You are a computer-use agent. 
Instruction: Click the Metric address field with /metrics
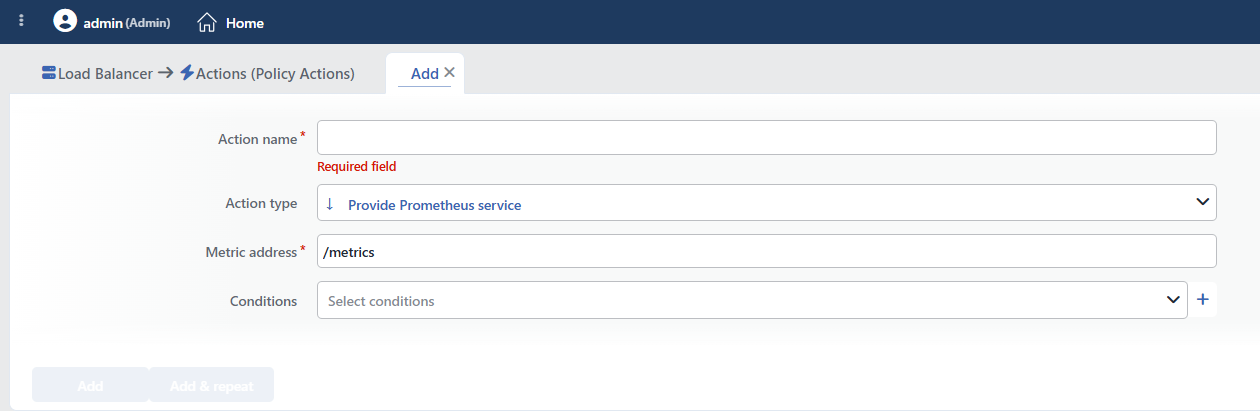pos(766,251)
